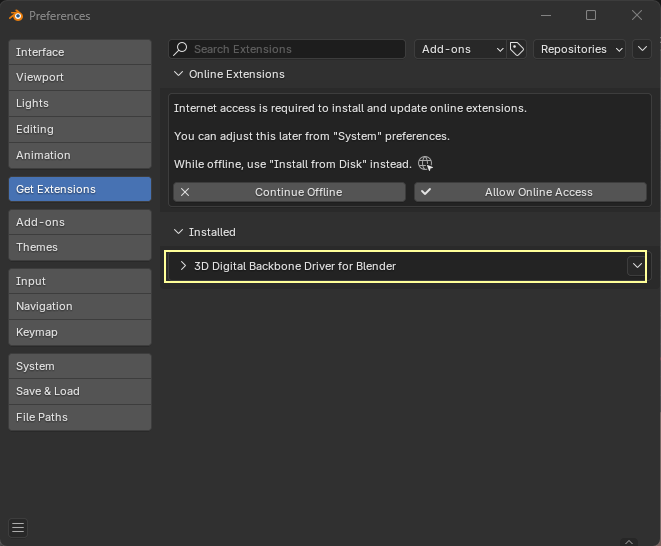Open the Add-ons filter dropdown

pyautogui.click(x=460, y=49)
